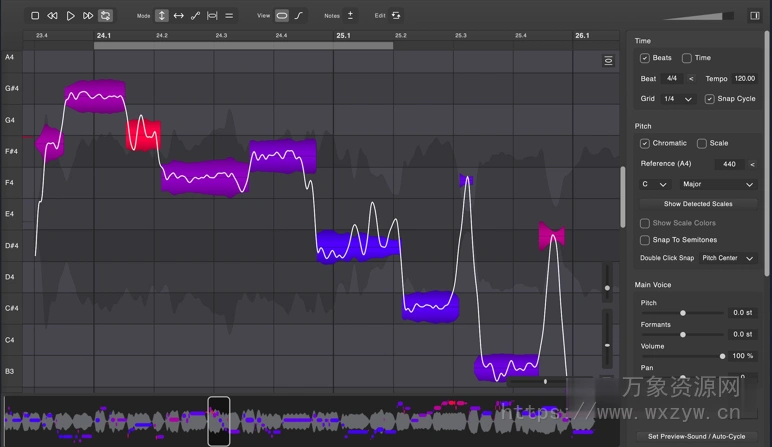Enable the Beats checkbox
Screen dimensions: 772x447
tap(644, 58)
